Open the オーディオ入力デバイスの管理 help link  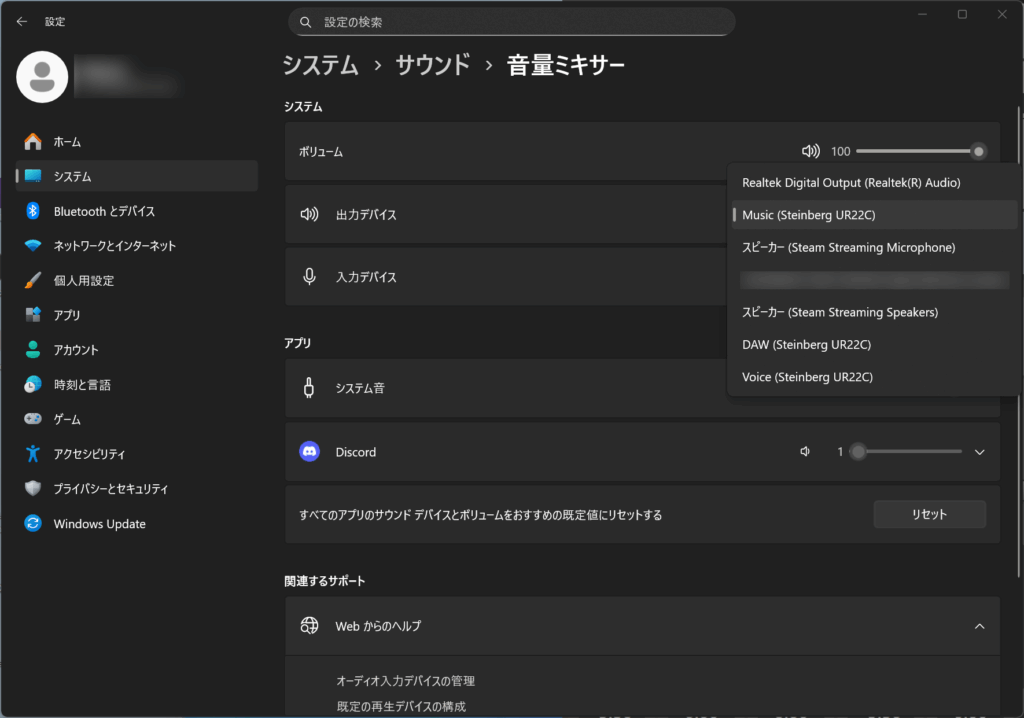pyautogui.click(x=405, y=681)
